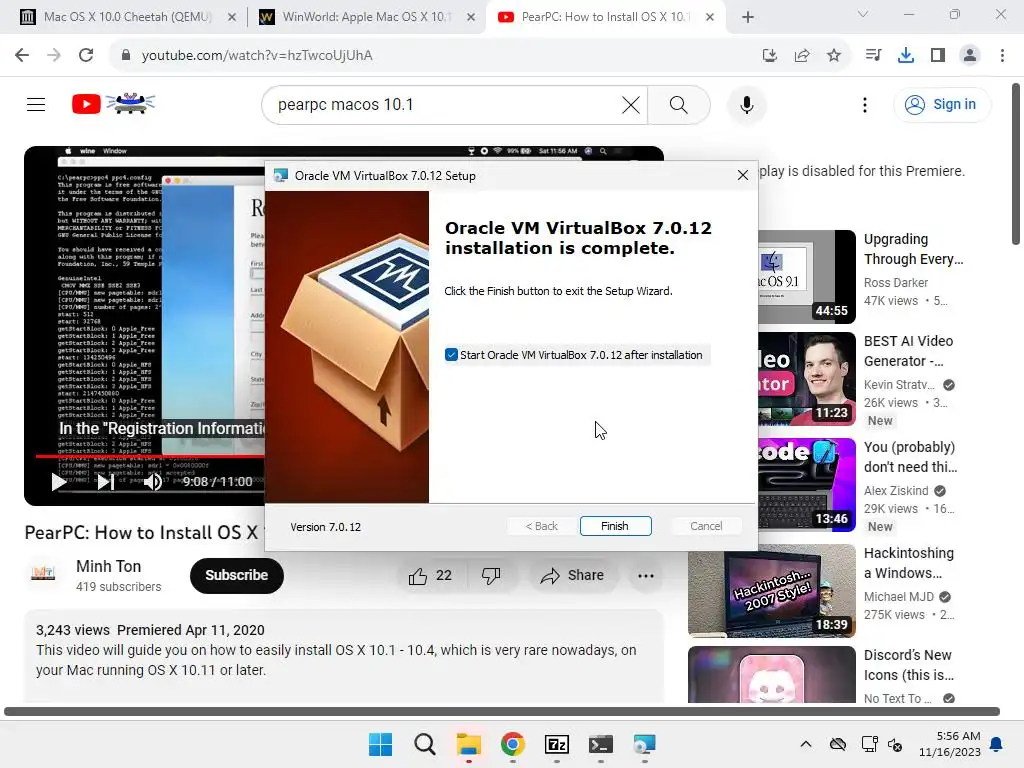Screen dimensions: 1024x768
Task: Open the tab search chevron
Action: pyautogui.click(x=863, y=14)
